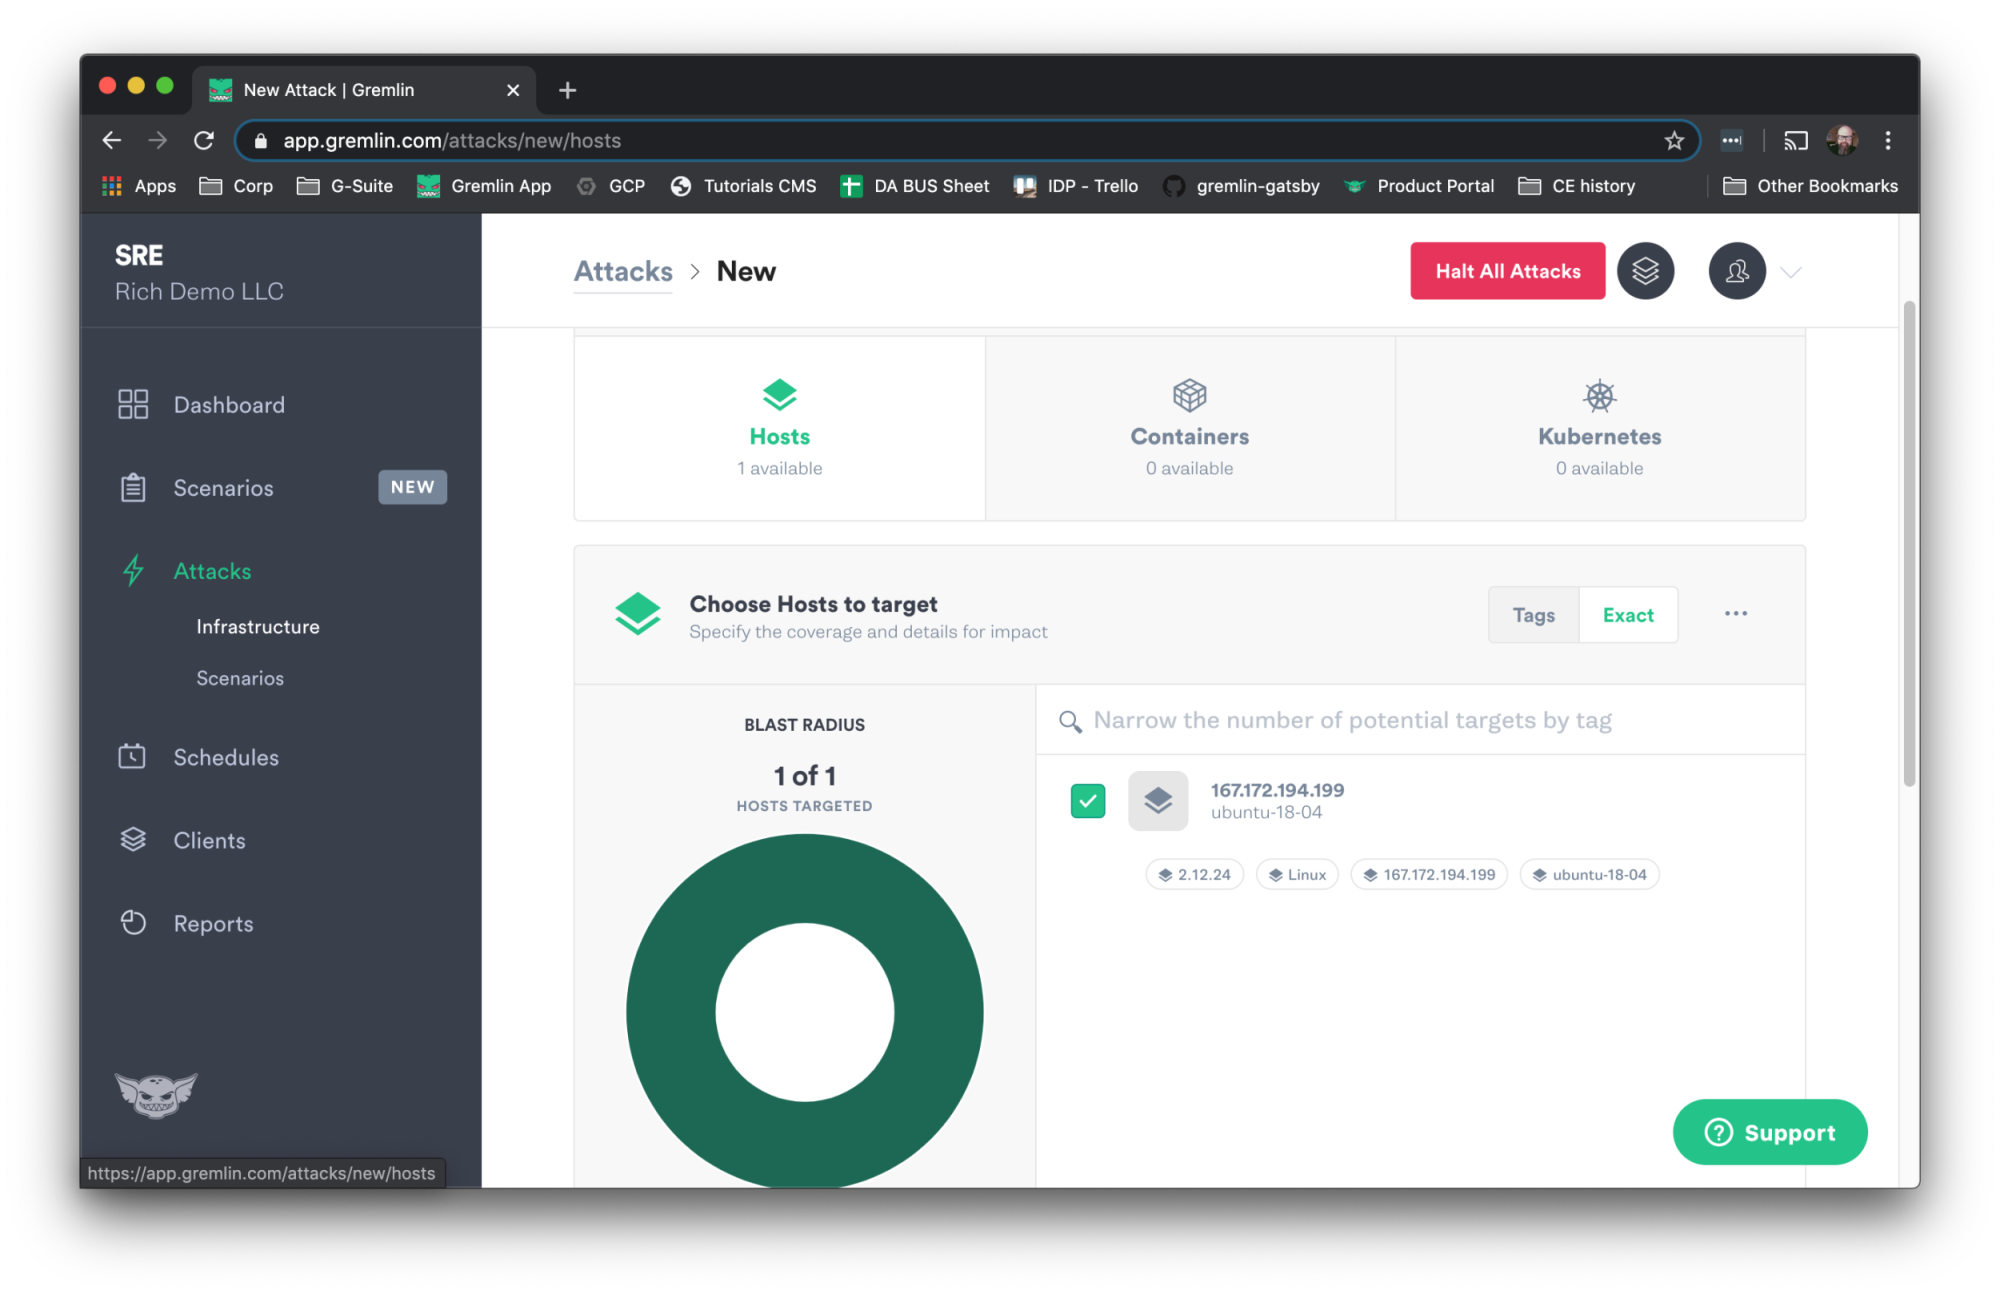
Task: Click the Containers target type icon
Action: (x=1190, y=395)
